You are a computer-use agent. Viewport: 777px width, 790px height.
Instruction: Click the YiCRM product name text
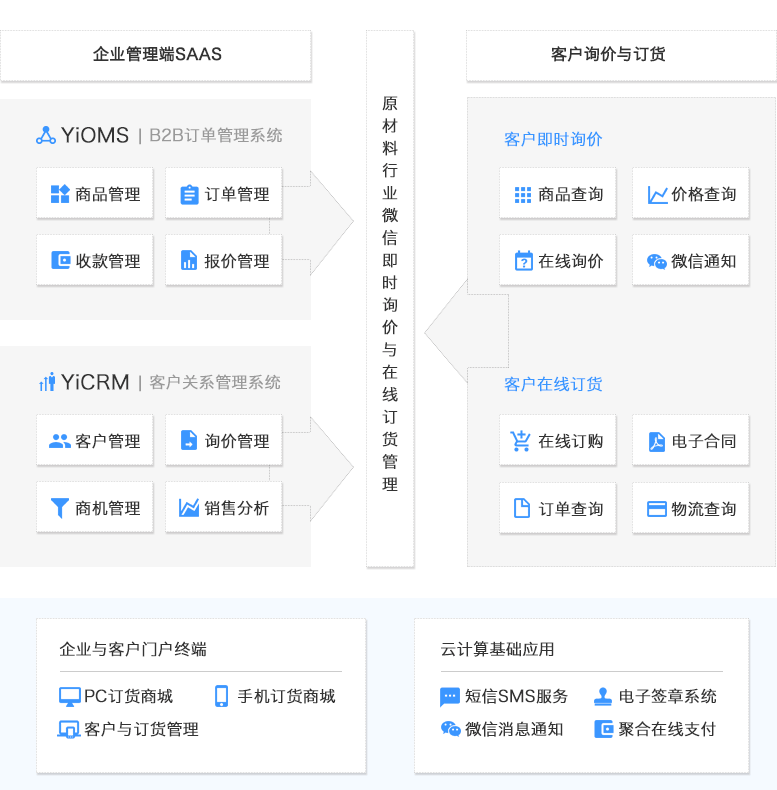click(x=95, y=382)
